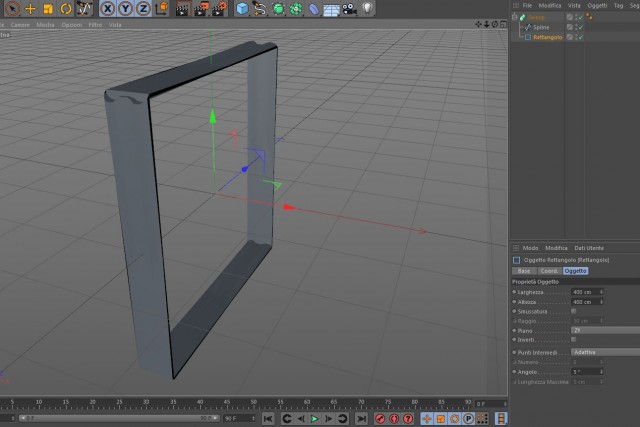The height and width of the screenshot is (427, 640).
Task: Step to the next frame
Action: [x=328, y=419]
